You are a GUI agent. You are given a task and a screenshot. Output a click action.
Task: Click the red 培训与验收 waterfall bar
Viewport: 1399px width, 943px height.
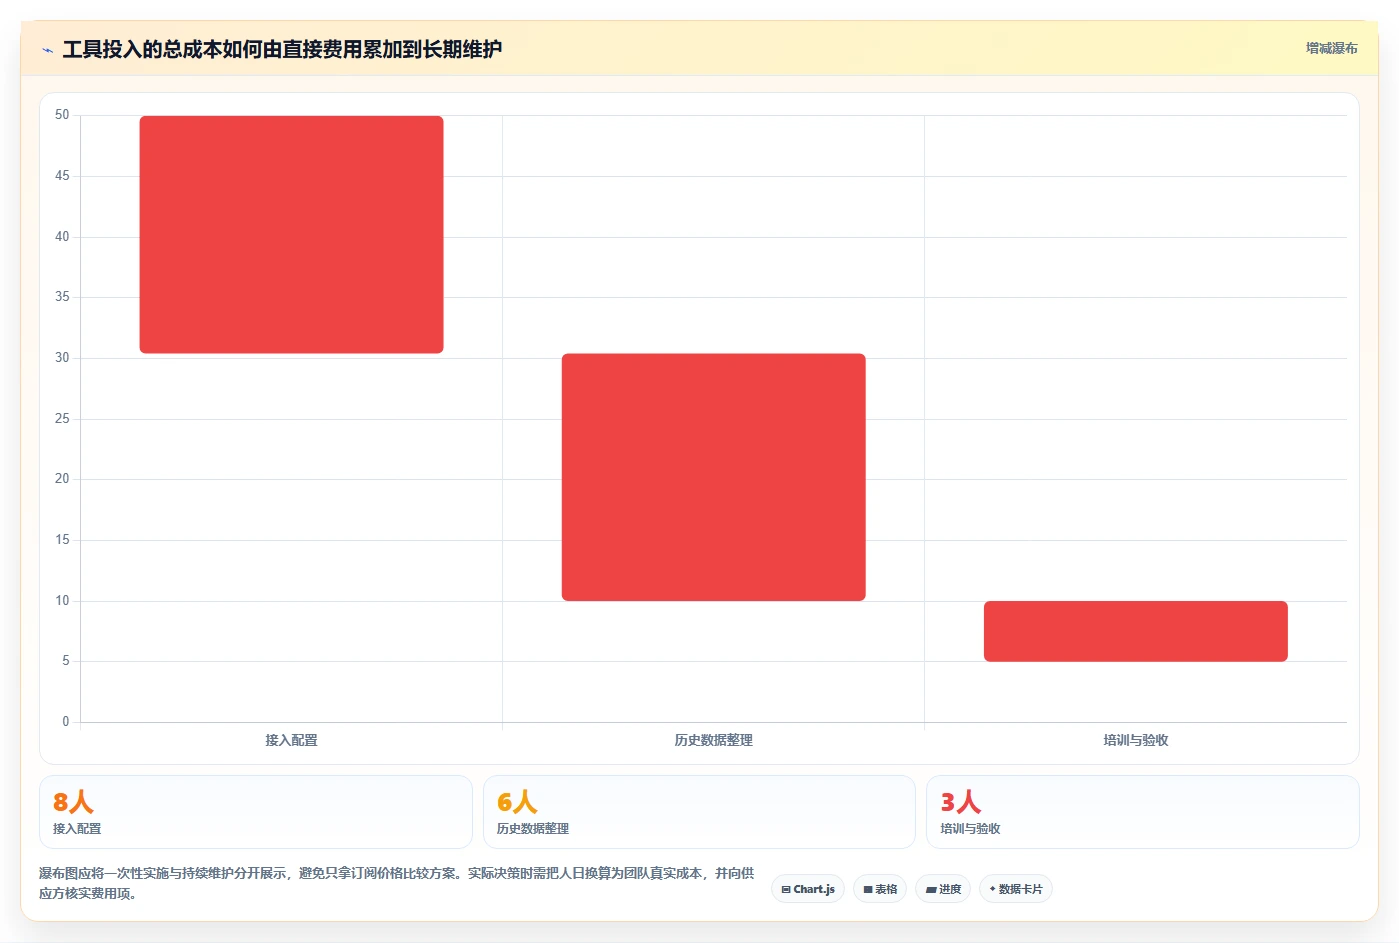pos(1135,631)
